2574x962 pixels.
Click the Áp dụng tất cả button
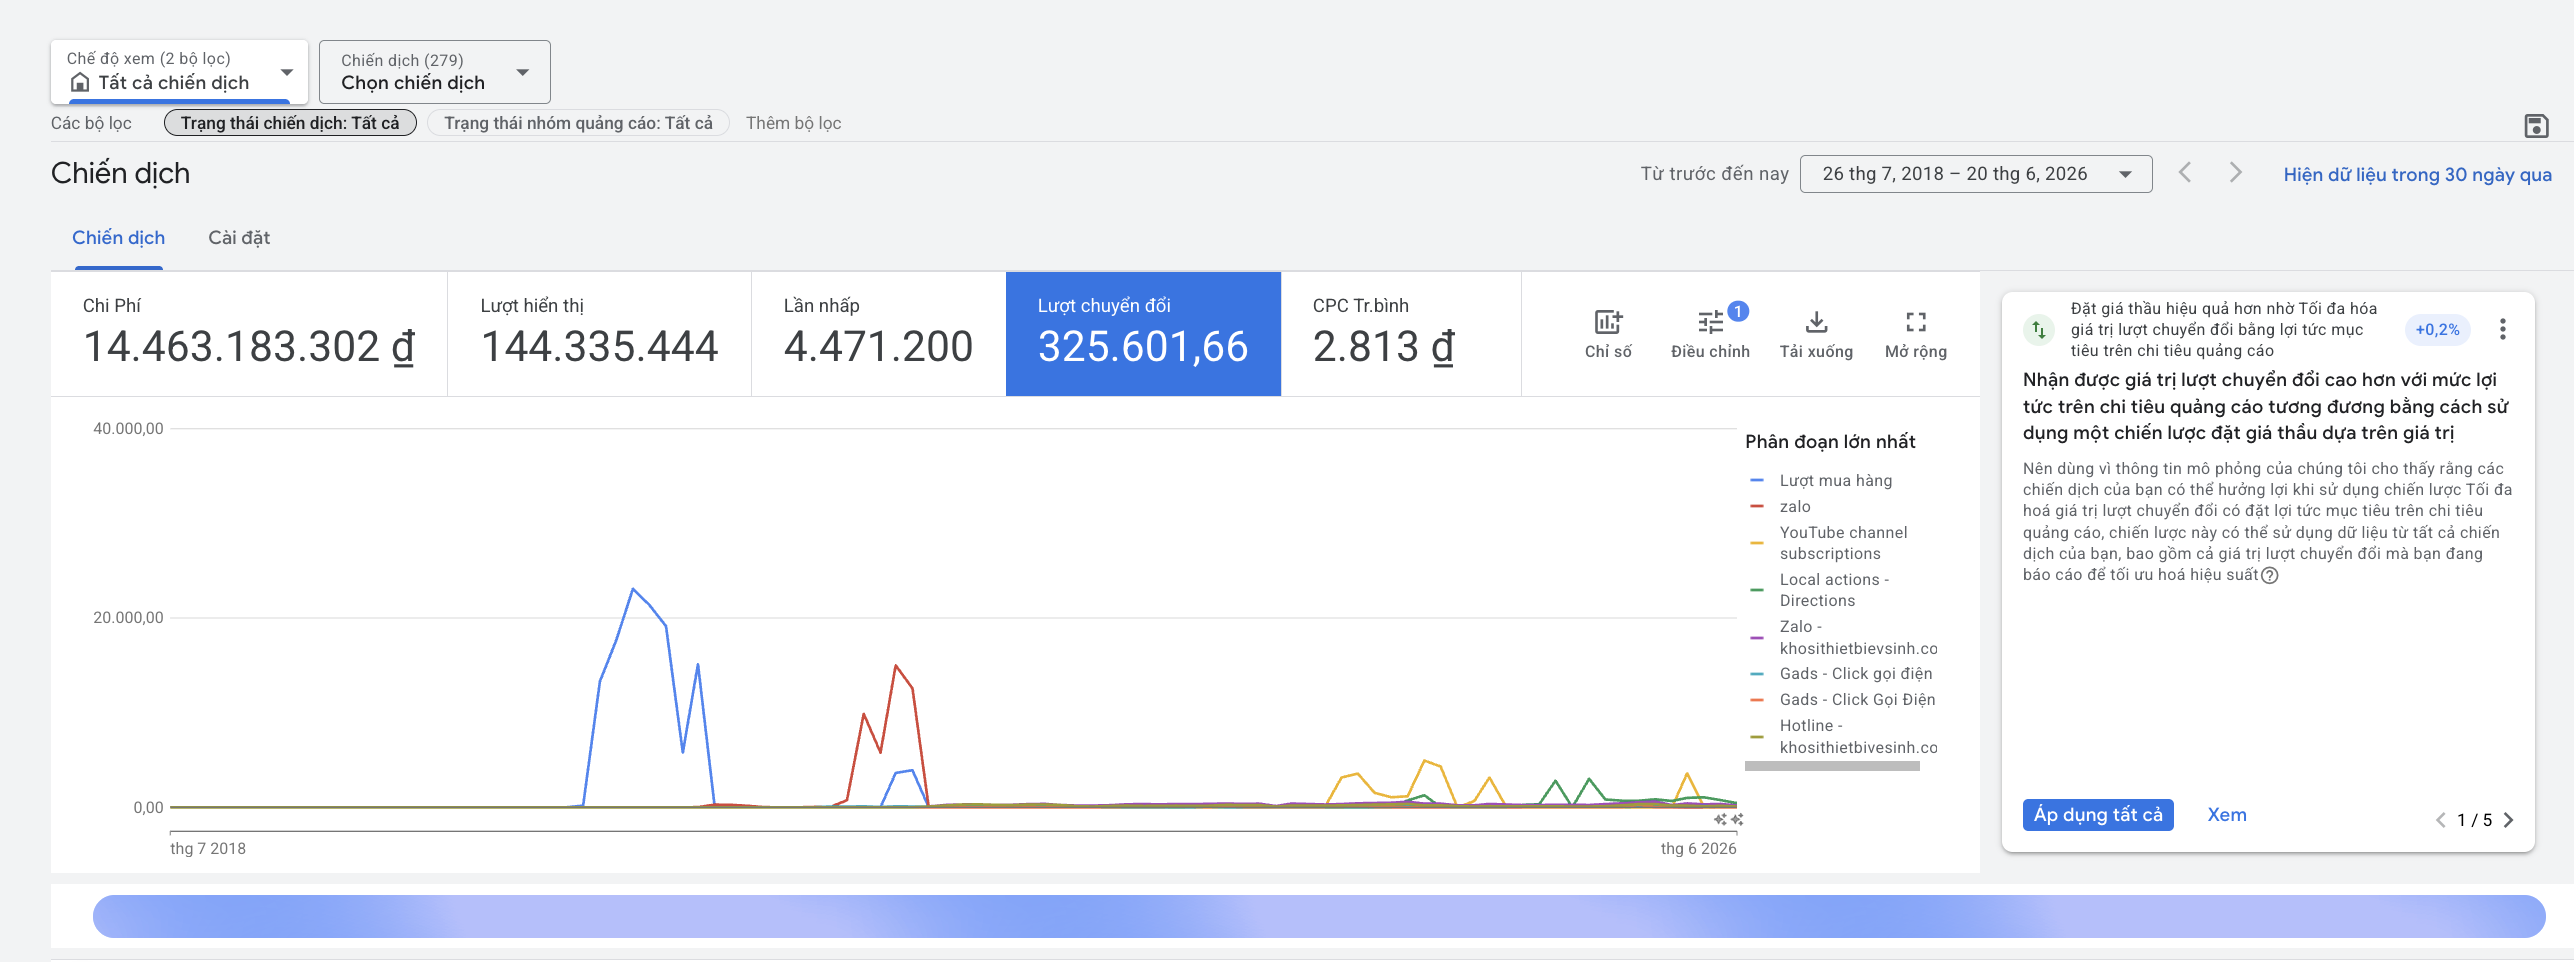pyautogui.click(x=2098, y=815)
